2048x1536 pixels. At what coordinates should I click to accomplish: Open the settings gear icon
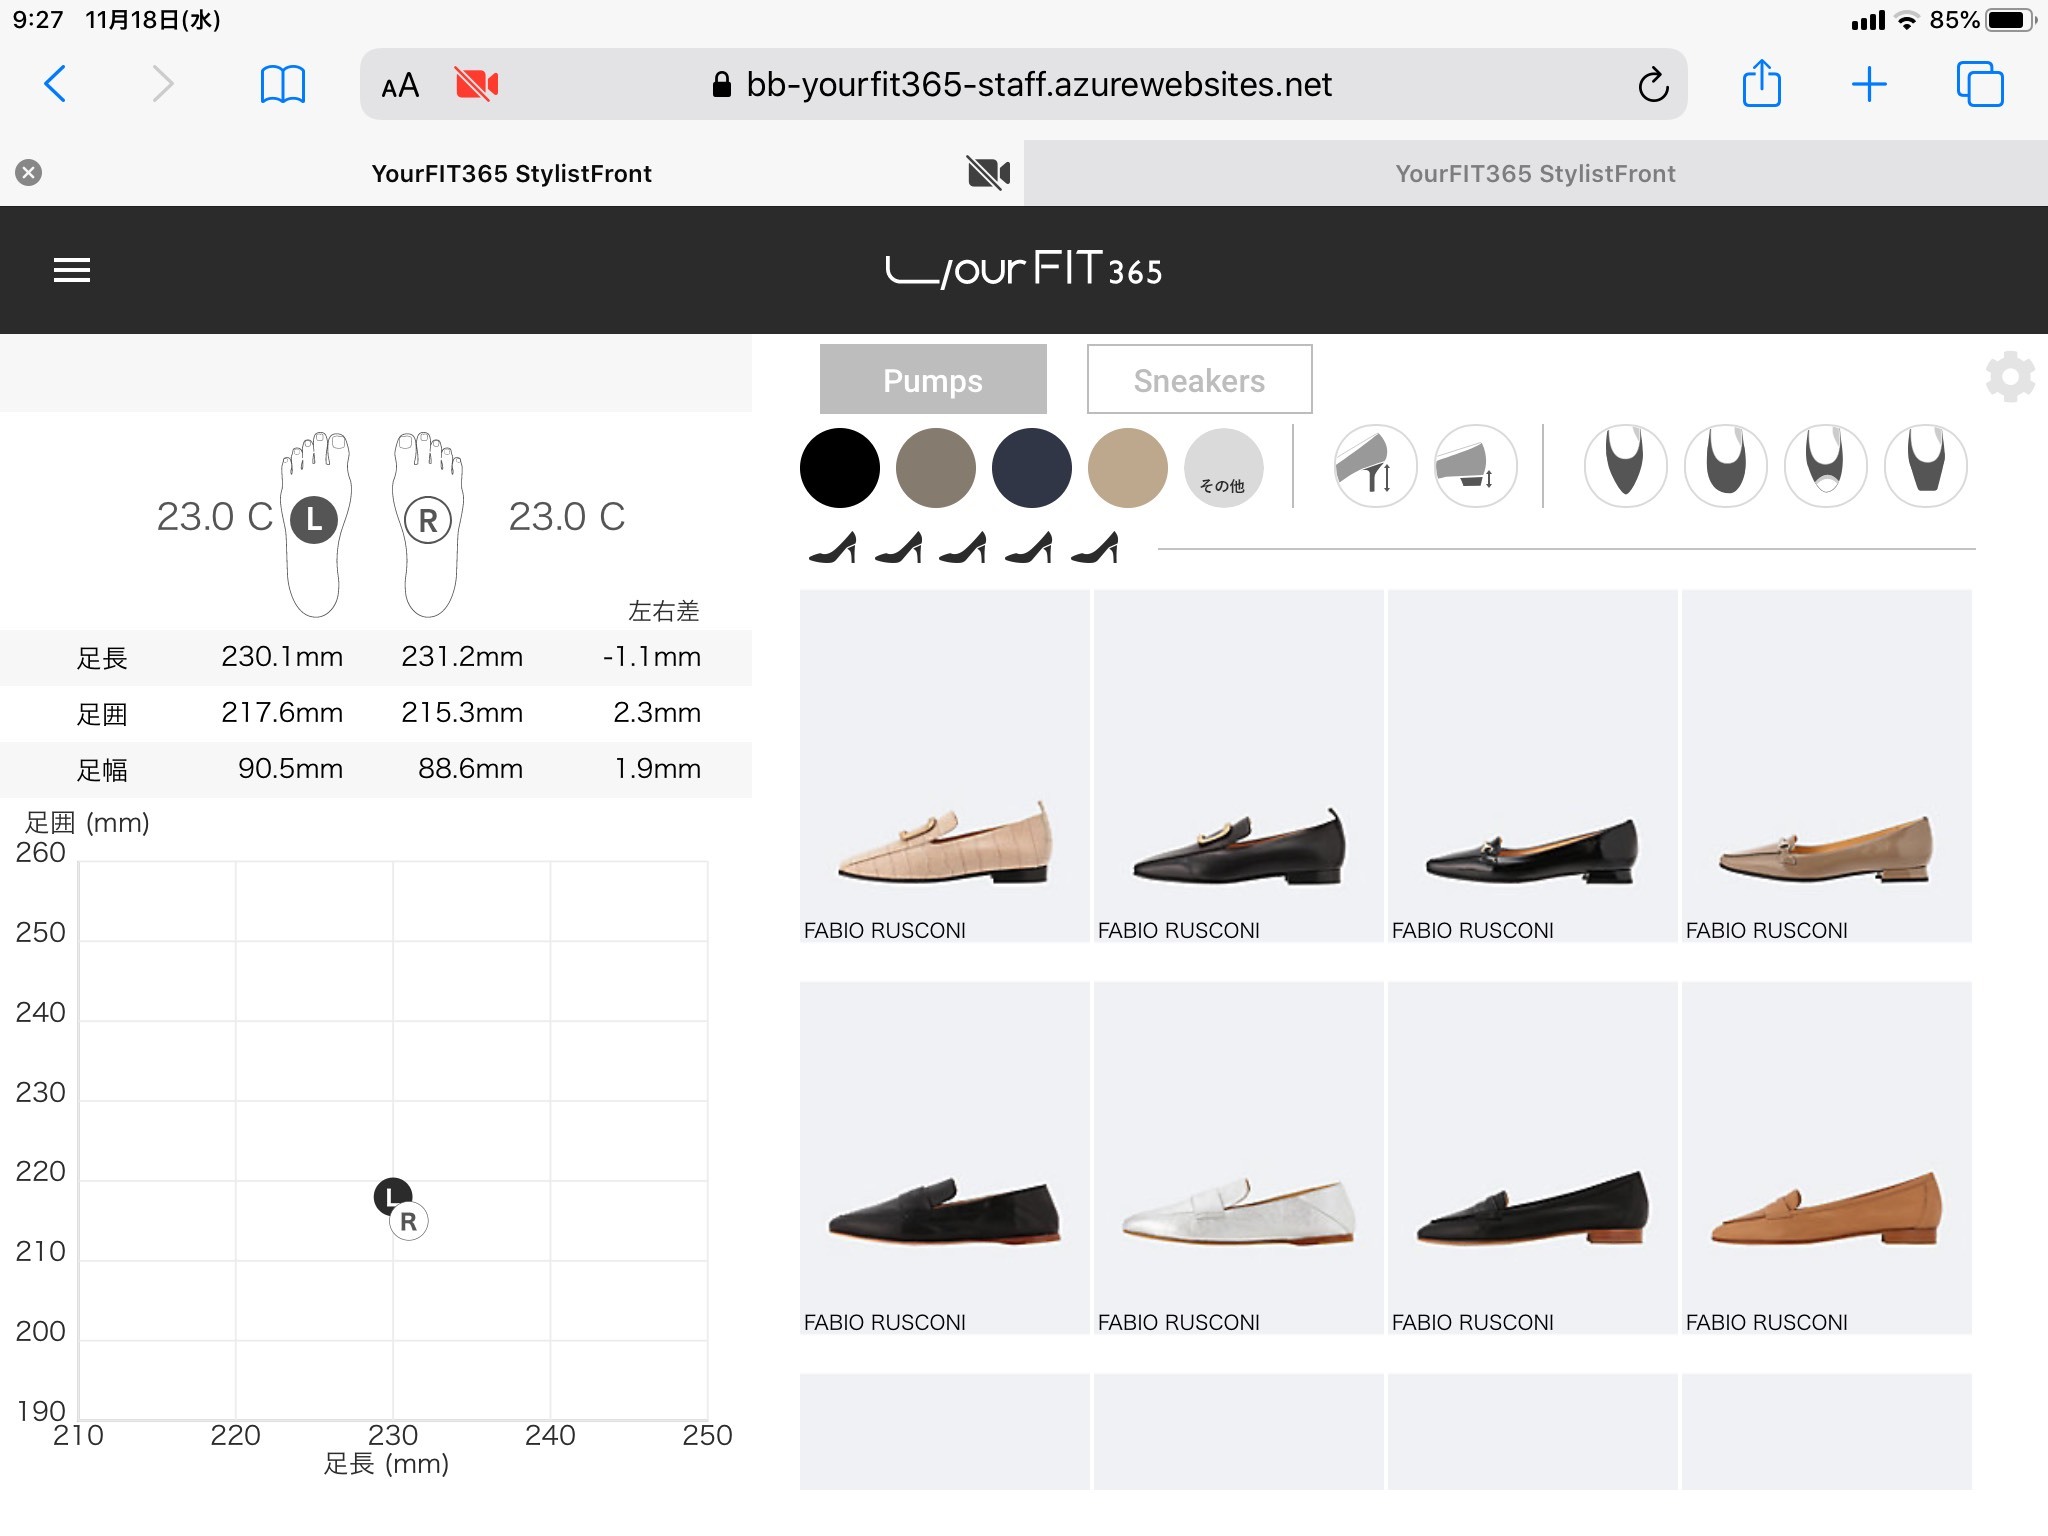[x=2009, y=377]
